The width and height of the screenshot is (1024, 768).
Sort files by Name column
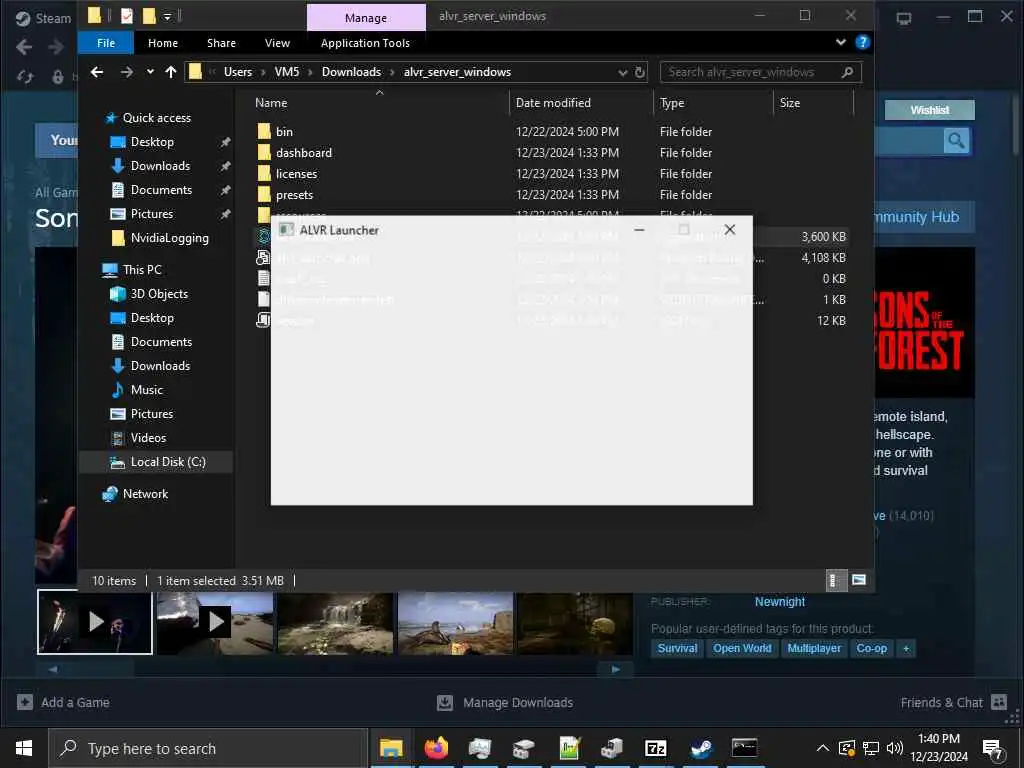coord(271,103)
